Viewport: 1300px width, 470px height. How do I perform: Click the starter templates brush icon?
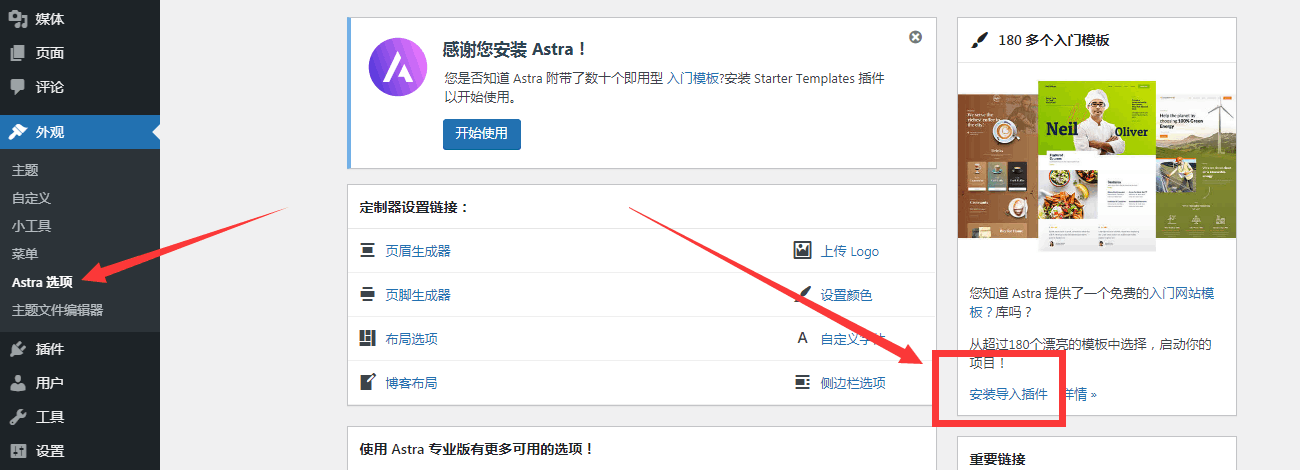point(980,40)
